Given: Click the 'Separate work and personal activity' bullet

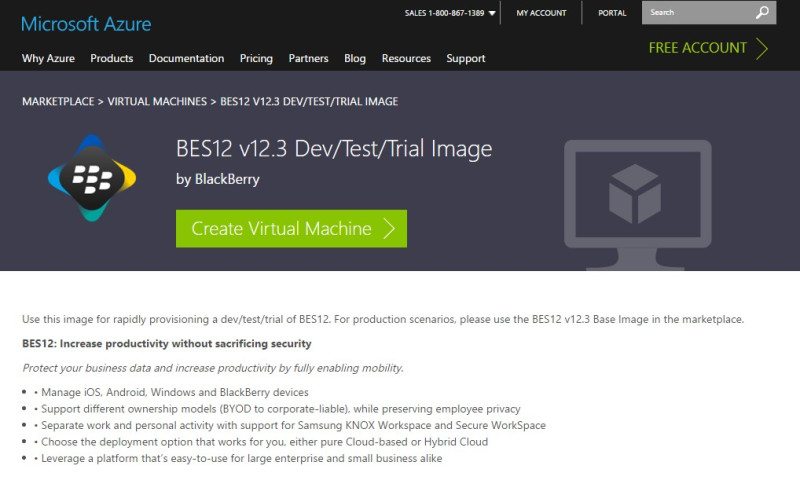Looking at the screenshot, I should [293, 425].
